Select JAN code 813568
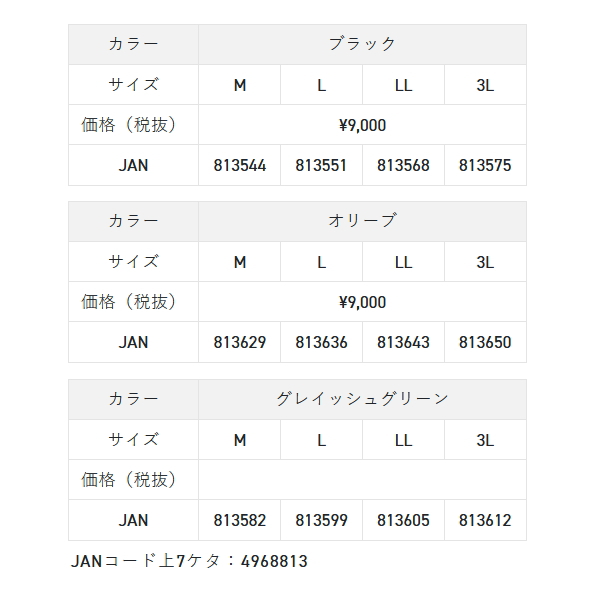 tap(403, 165)
